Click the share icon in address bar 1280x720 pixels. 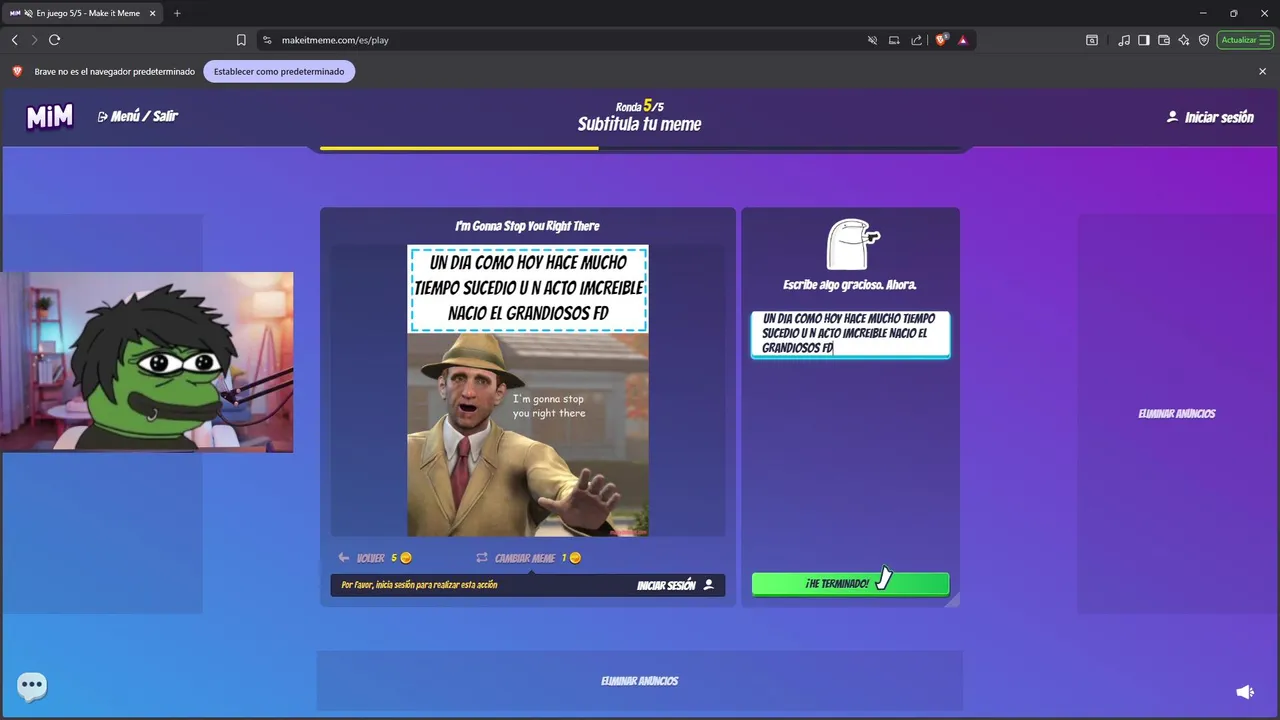916,40
